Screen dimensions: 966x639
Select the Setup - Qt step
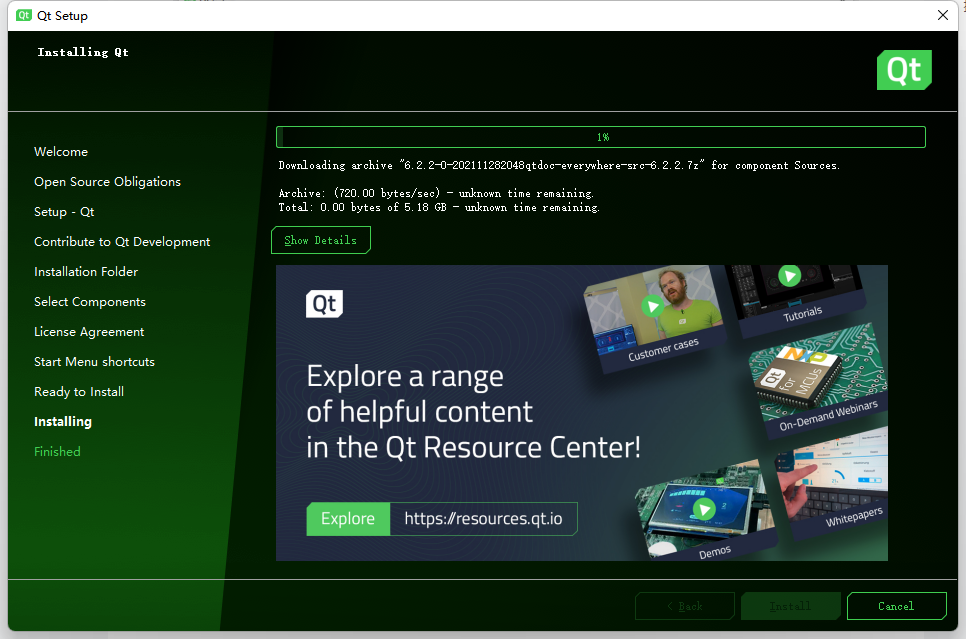click(x=64, y=212)
